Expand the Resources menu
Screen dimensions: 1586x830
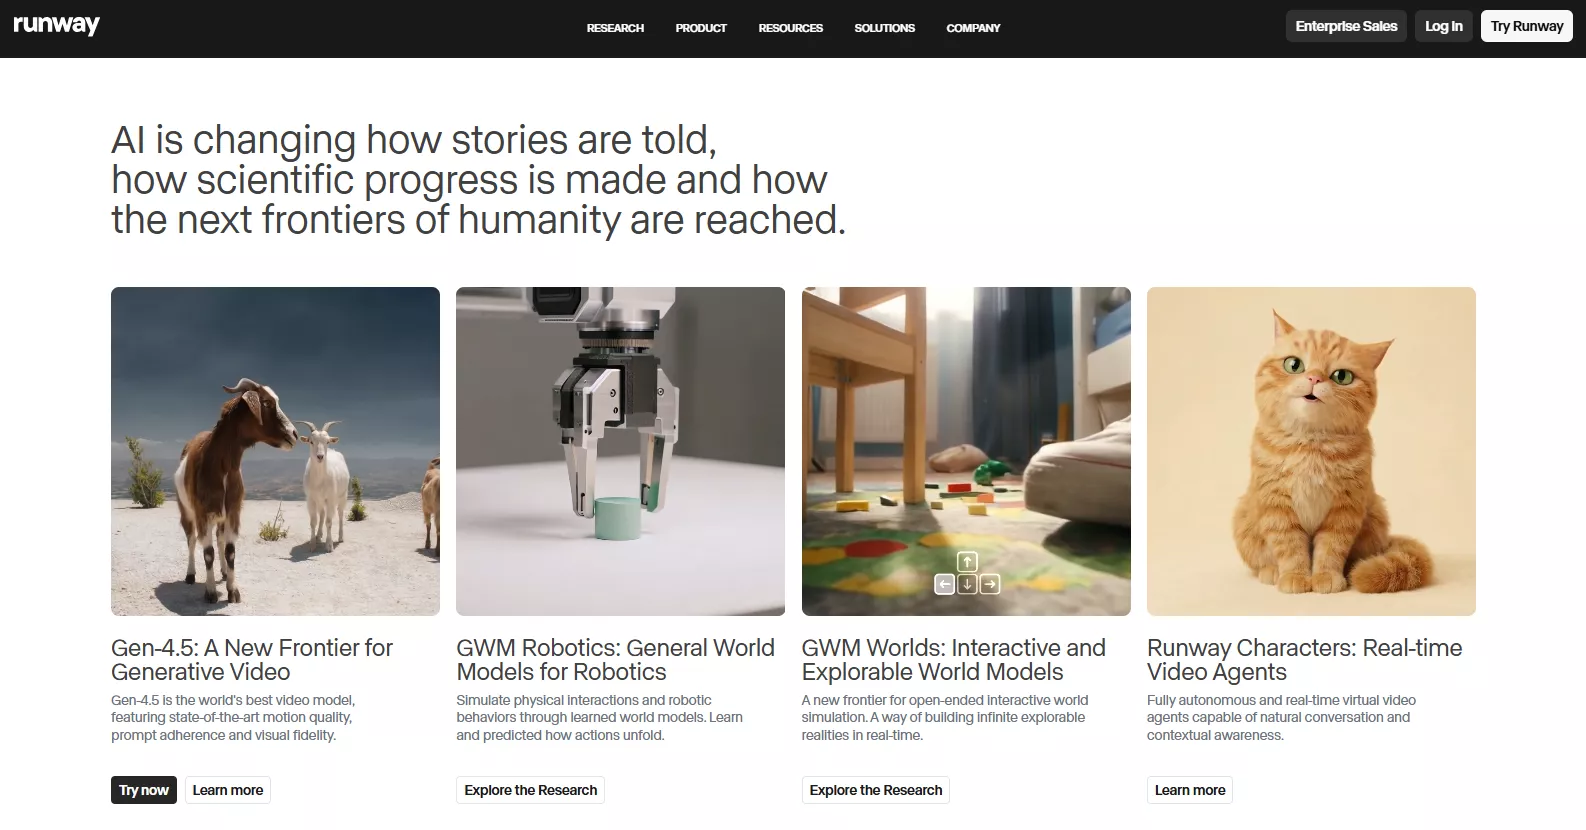(790, 28)
